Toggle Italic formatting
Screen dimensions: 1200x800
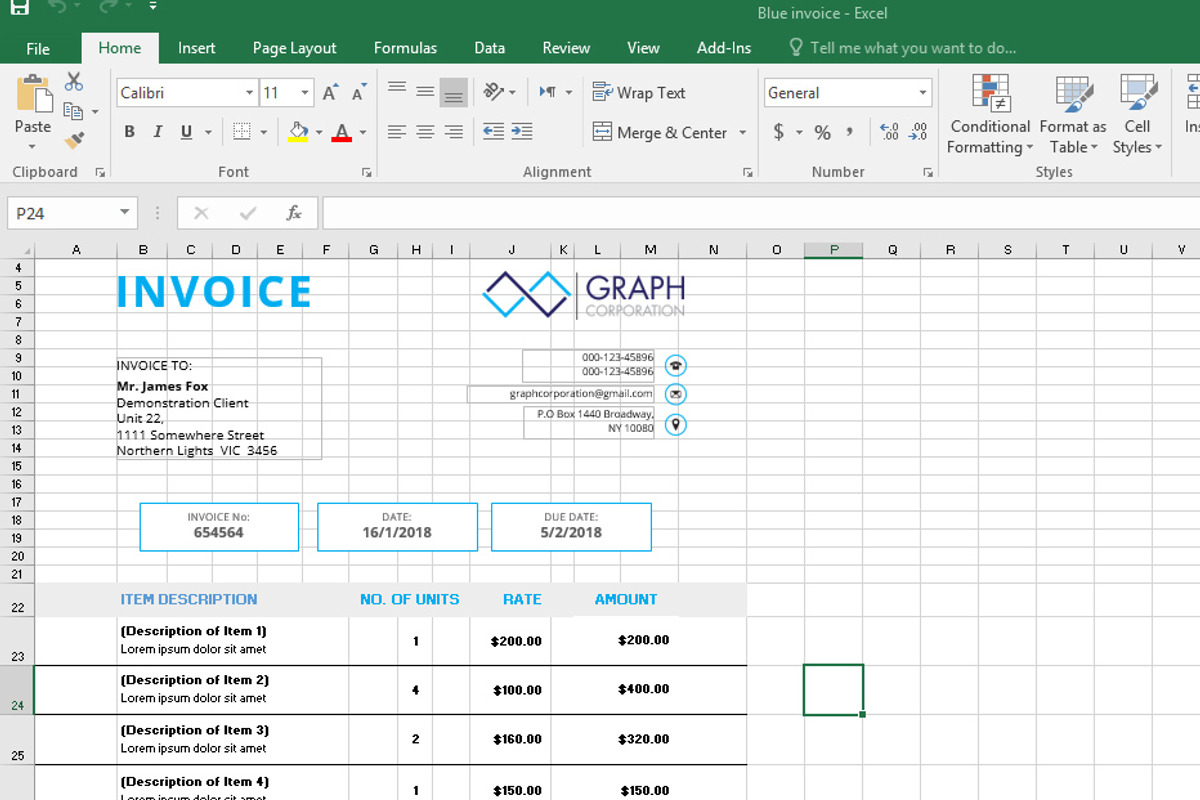tap(157, 132)
